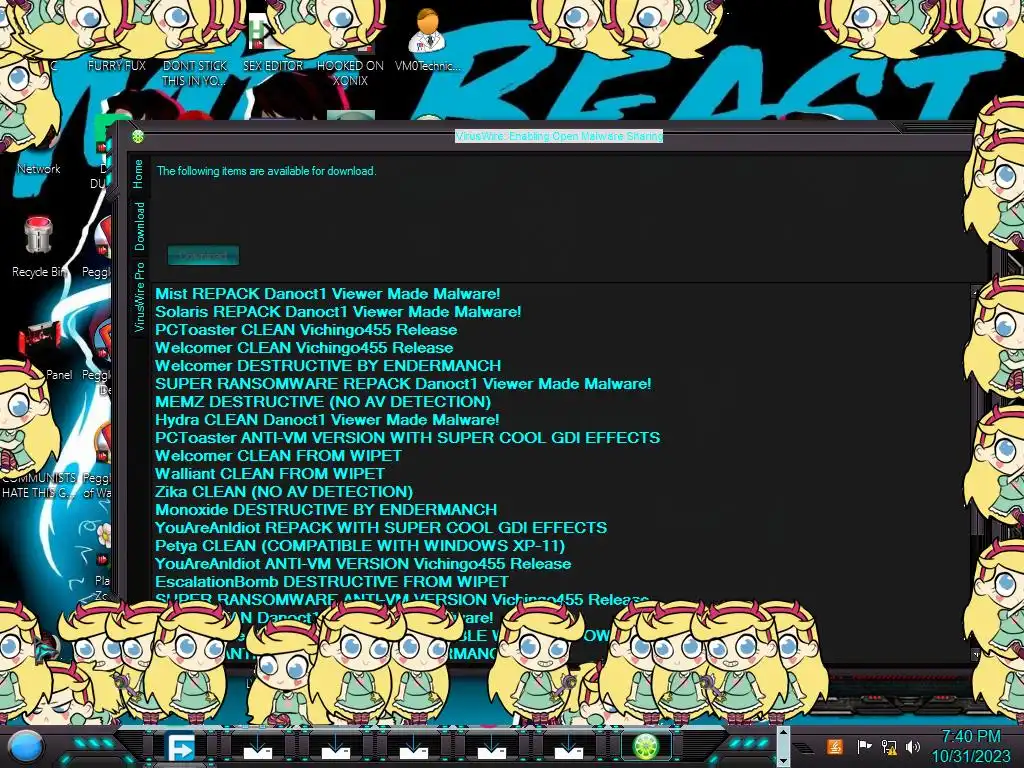1024x768 pixels.
Task: Select the Recycle Bin desktop icon
Action: pyautogui.click(x=39, y=247)
